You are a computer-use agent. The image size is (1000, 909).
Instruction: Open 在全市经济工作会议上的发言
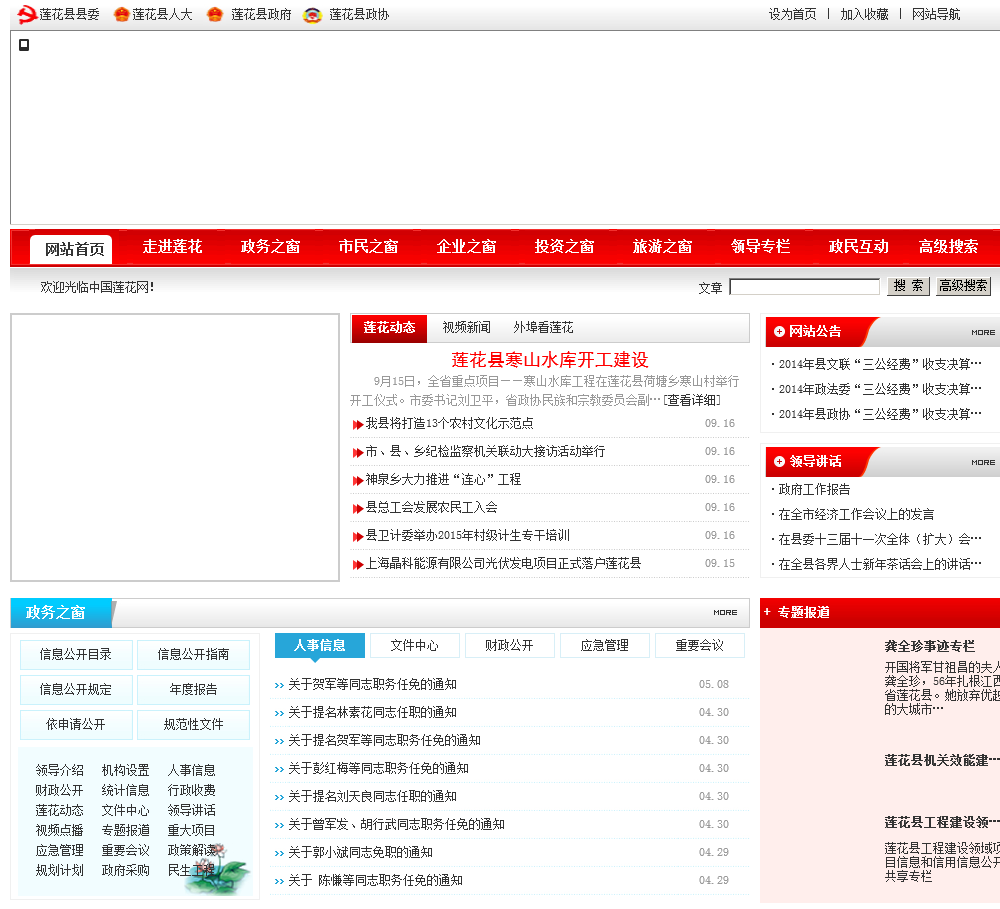click(857, 514)
